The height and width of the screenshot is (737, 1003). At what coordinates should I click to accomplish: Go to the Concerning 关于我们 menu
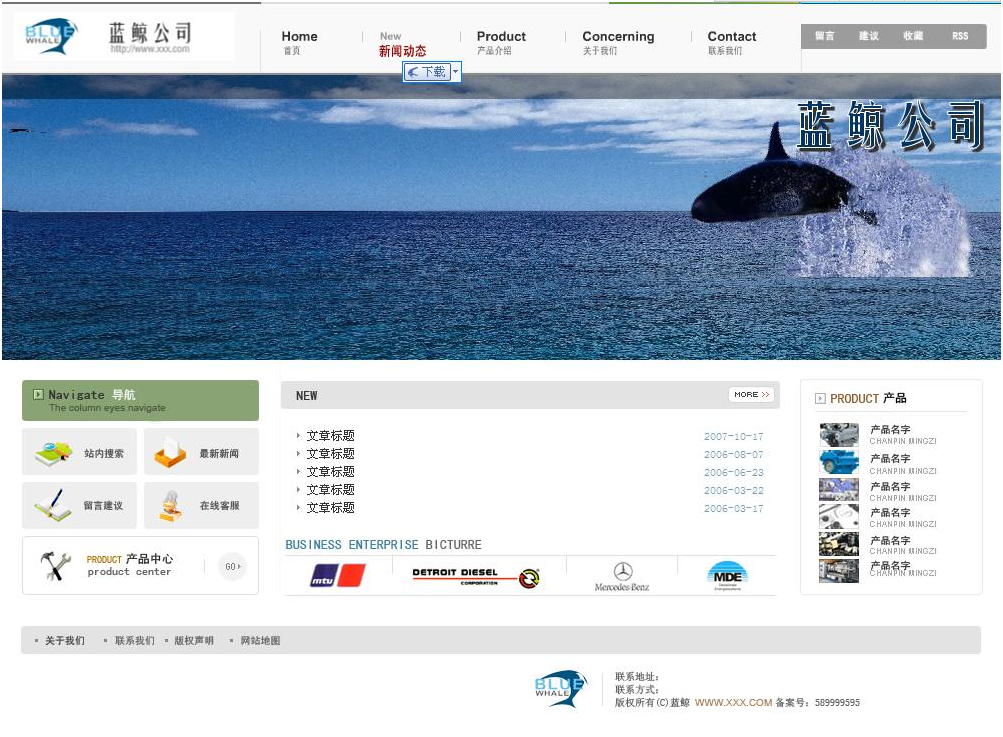pos(618,42)
